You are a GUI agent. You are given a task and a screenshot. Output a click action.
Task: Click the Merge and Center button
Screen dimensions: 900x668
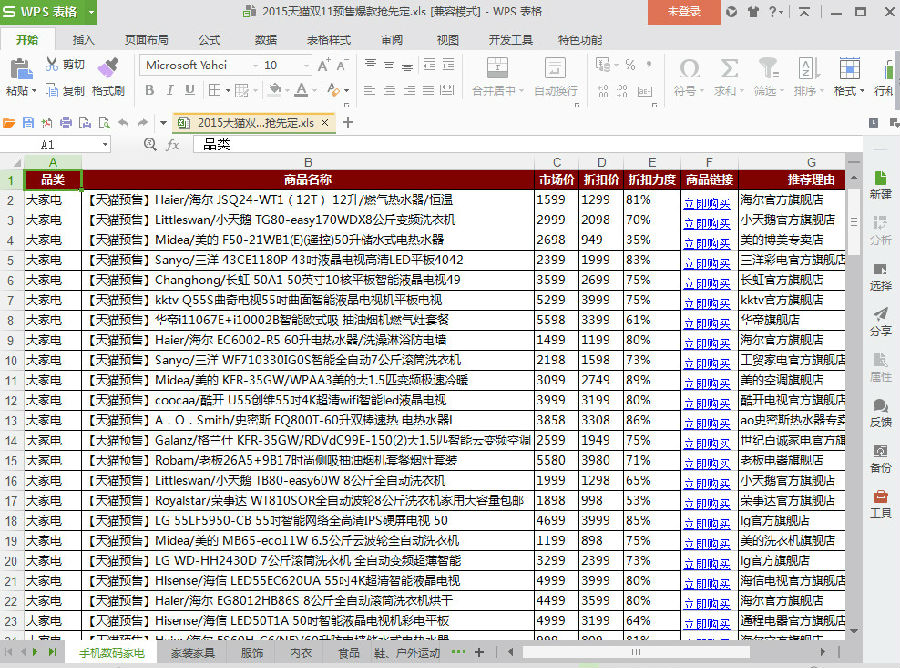click(x=497, y=76)
